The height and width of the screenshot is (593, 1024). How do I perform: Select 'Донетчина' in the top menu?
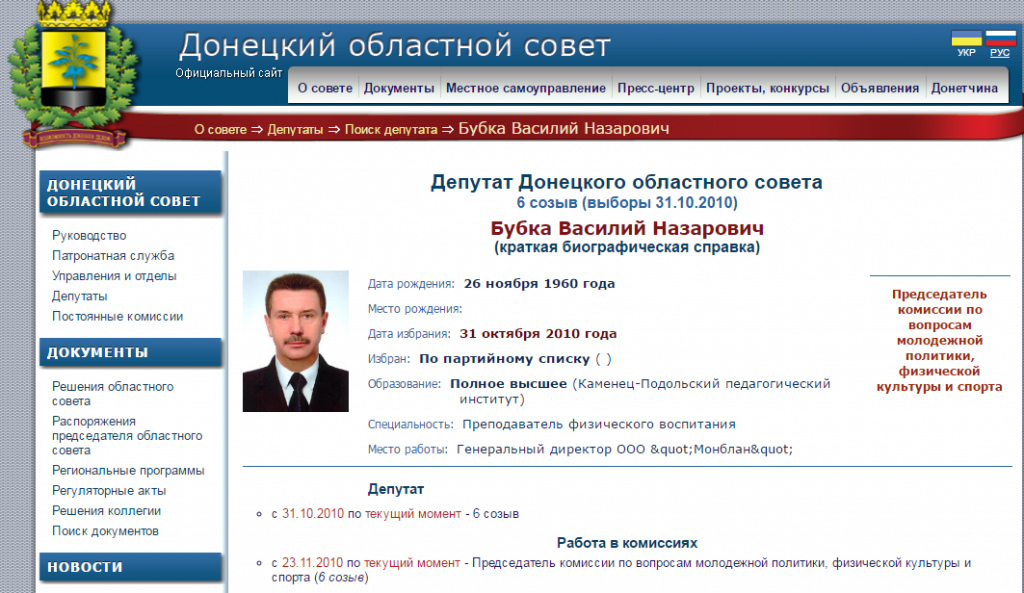click(964, 88)
